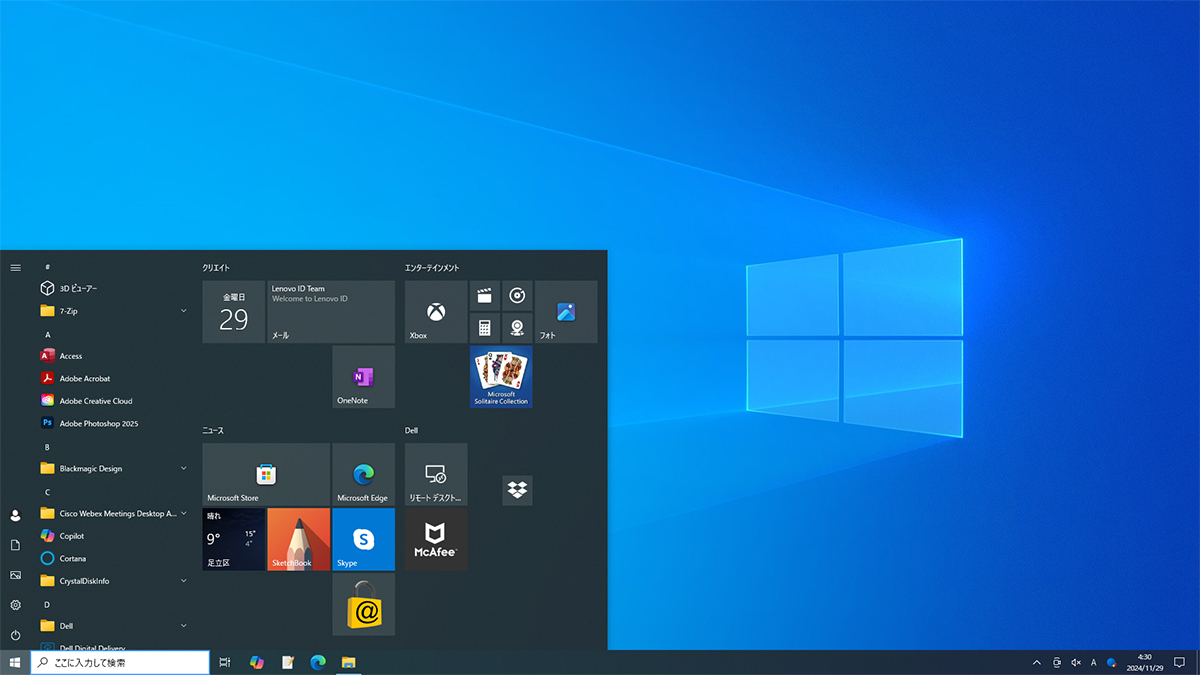Open the weather tile for 足立区
1200x675 pixels.
point(234,539)
